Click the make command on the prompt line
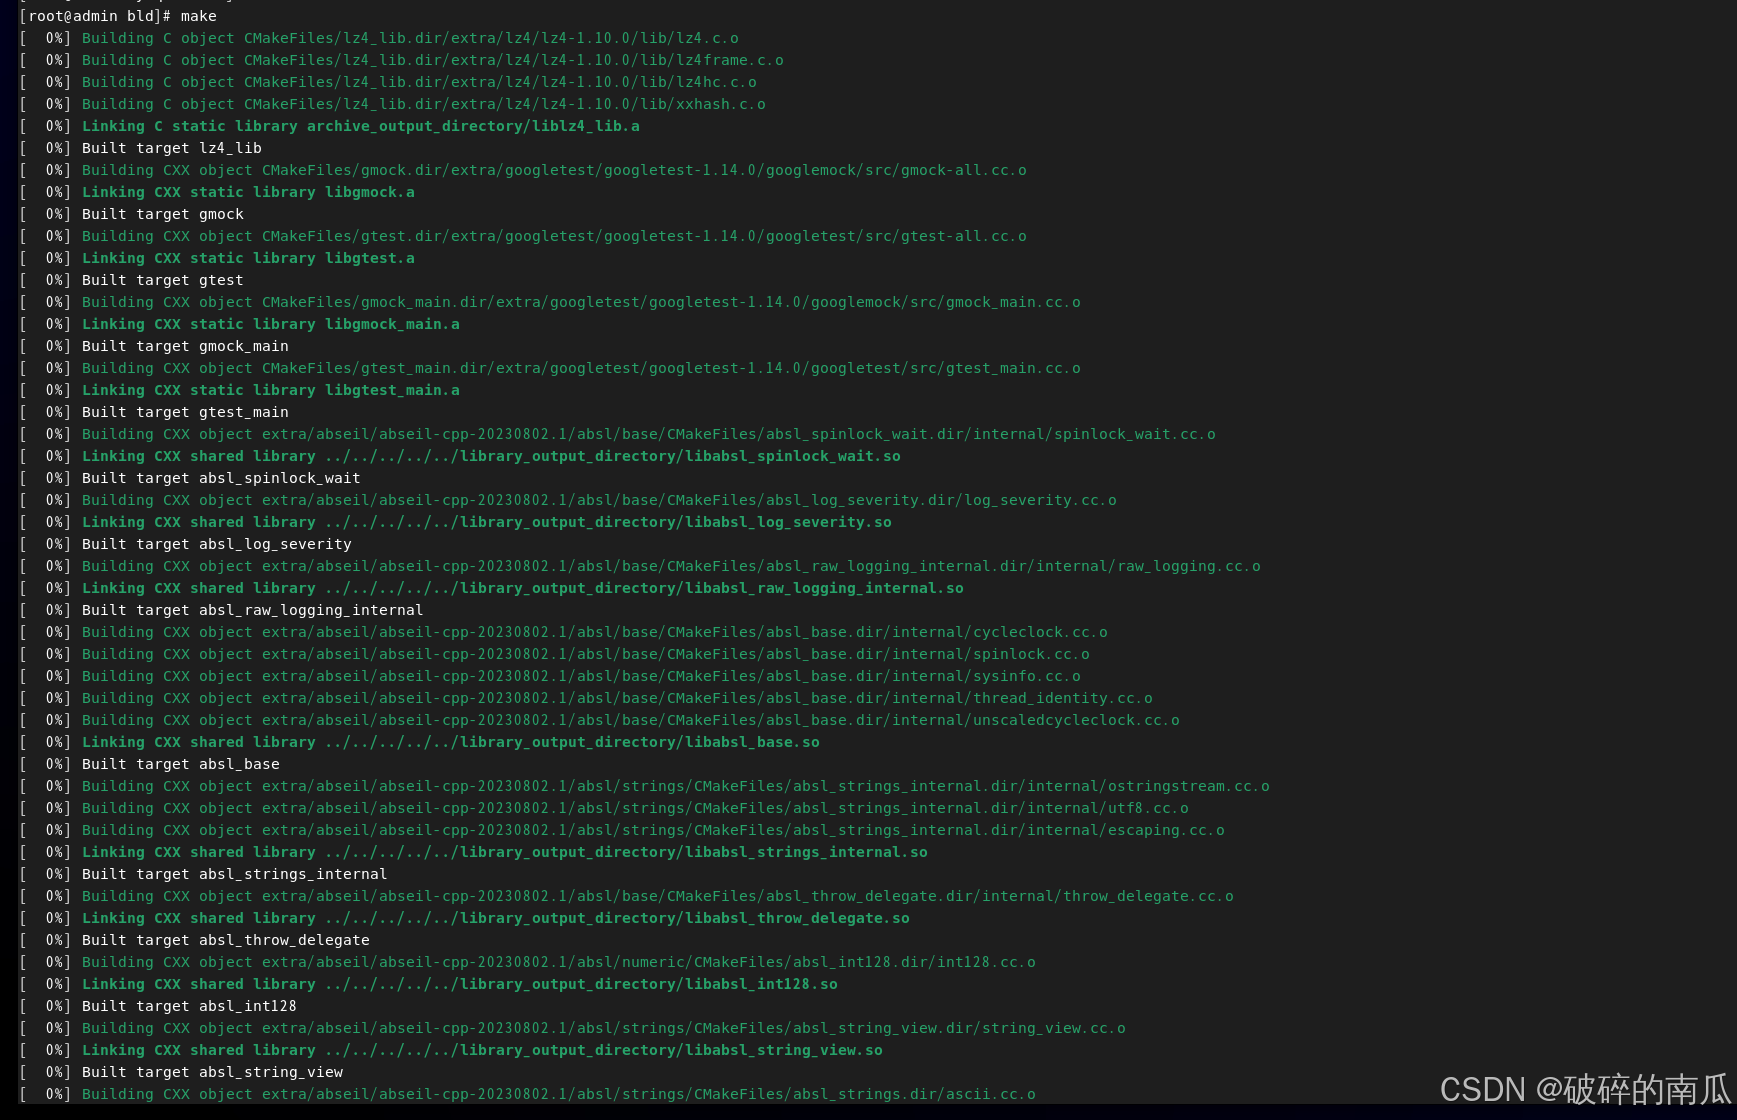 pos(197,16)
